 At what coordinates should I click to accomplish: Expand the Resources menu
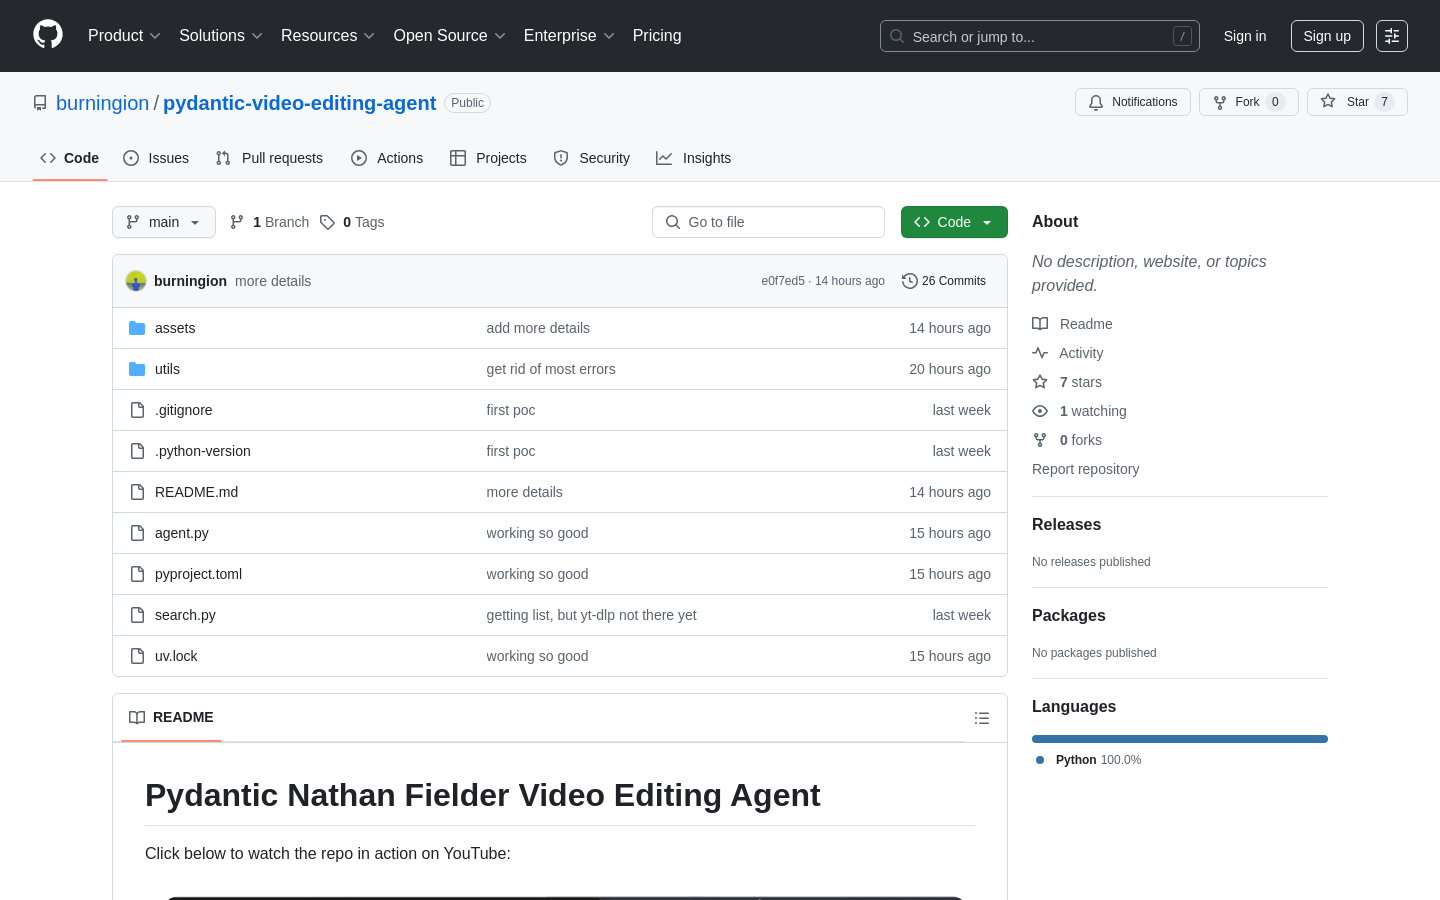click(328, 36)
